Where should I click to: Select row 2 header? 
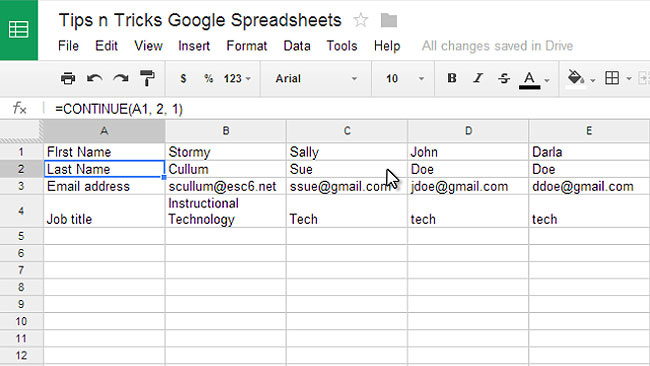pos(21,169)
